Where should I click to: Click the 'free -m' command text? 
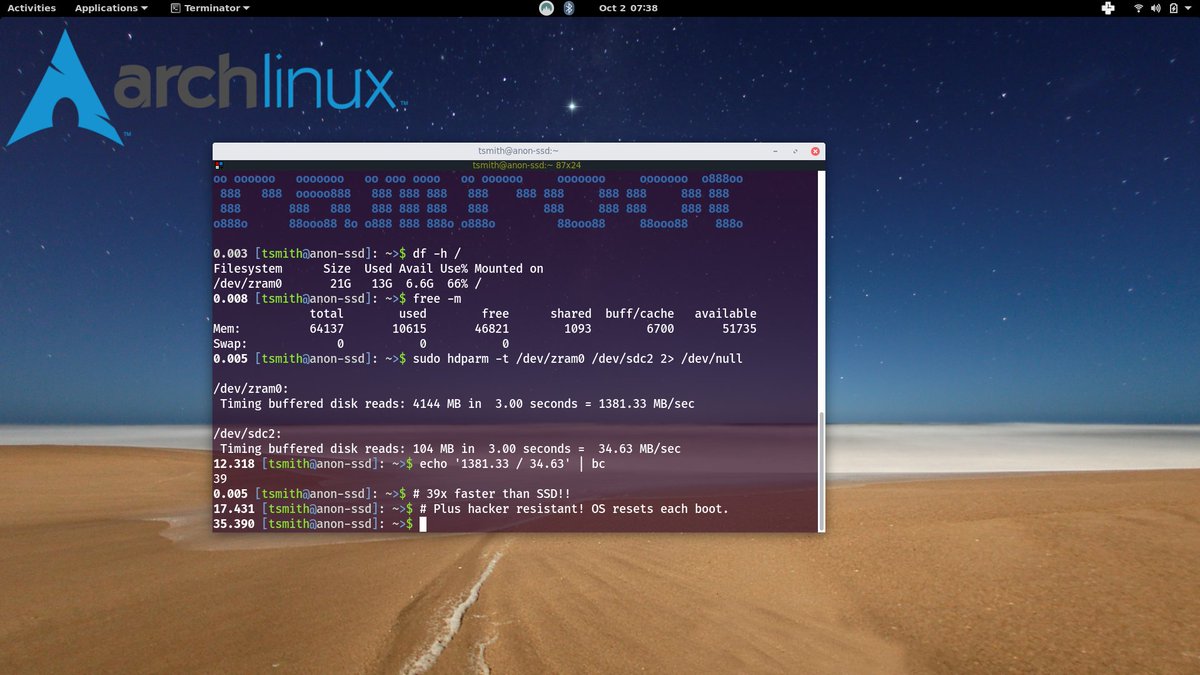coord(436,298)
